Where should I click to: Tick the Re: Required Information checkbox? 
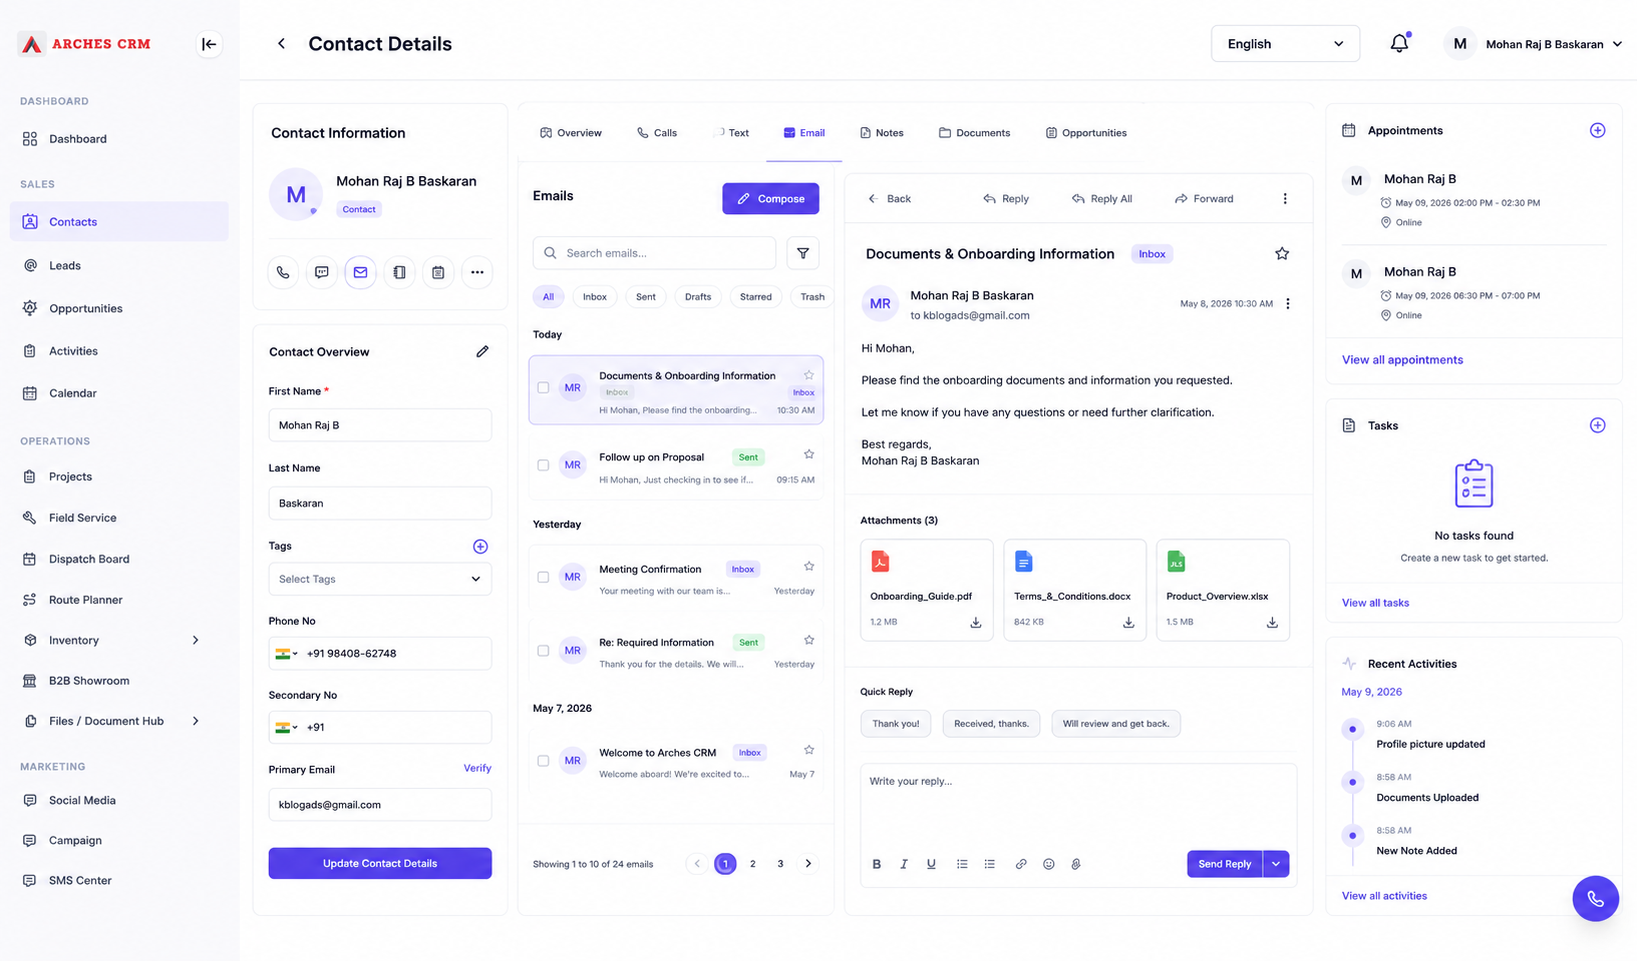(x=543, y=651)
